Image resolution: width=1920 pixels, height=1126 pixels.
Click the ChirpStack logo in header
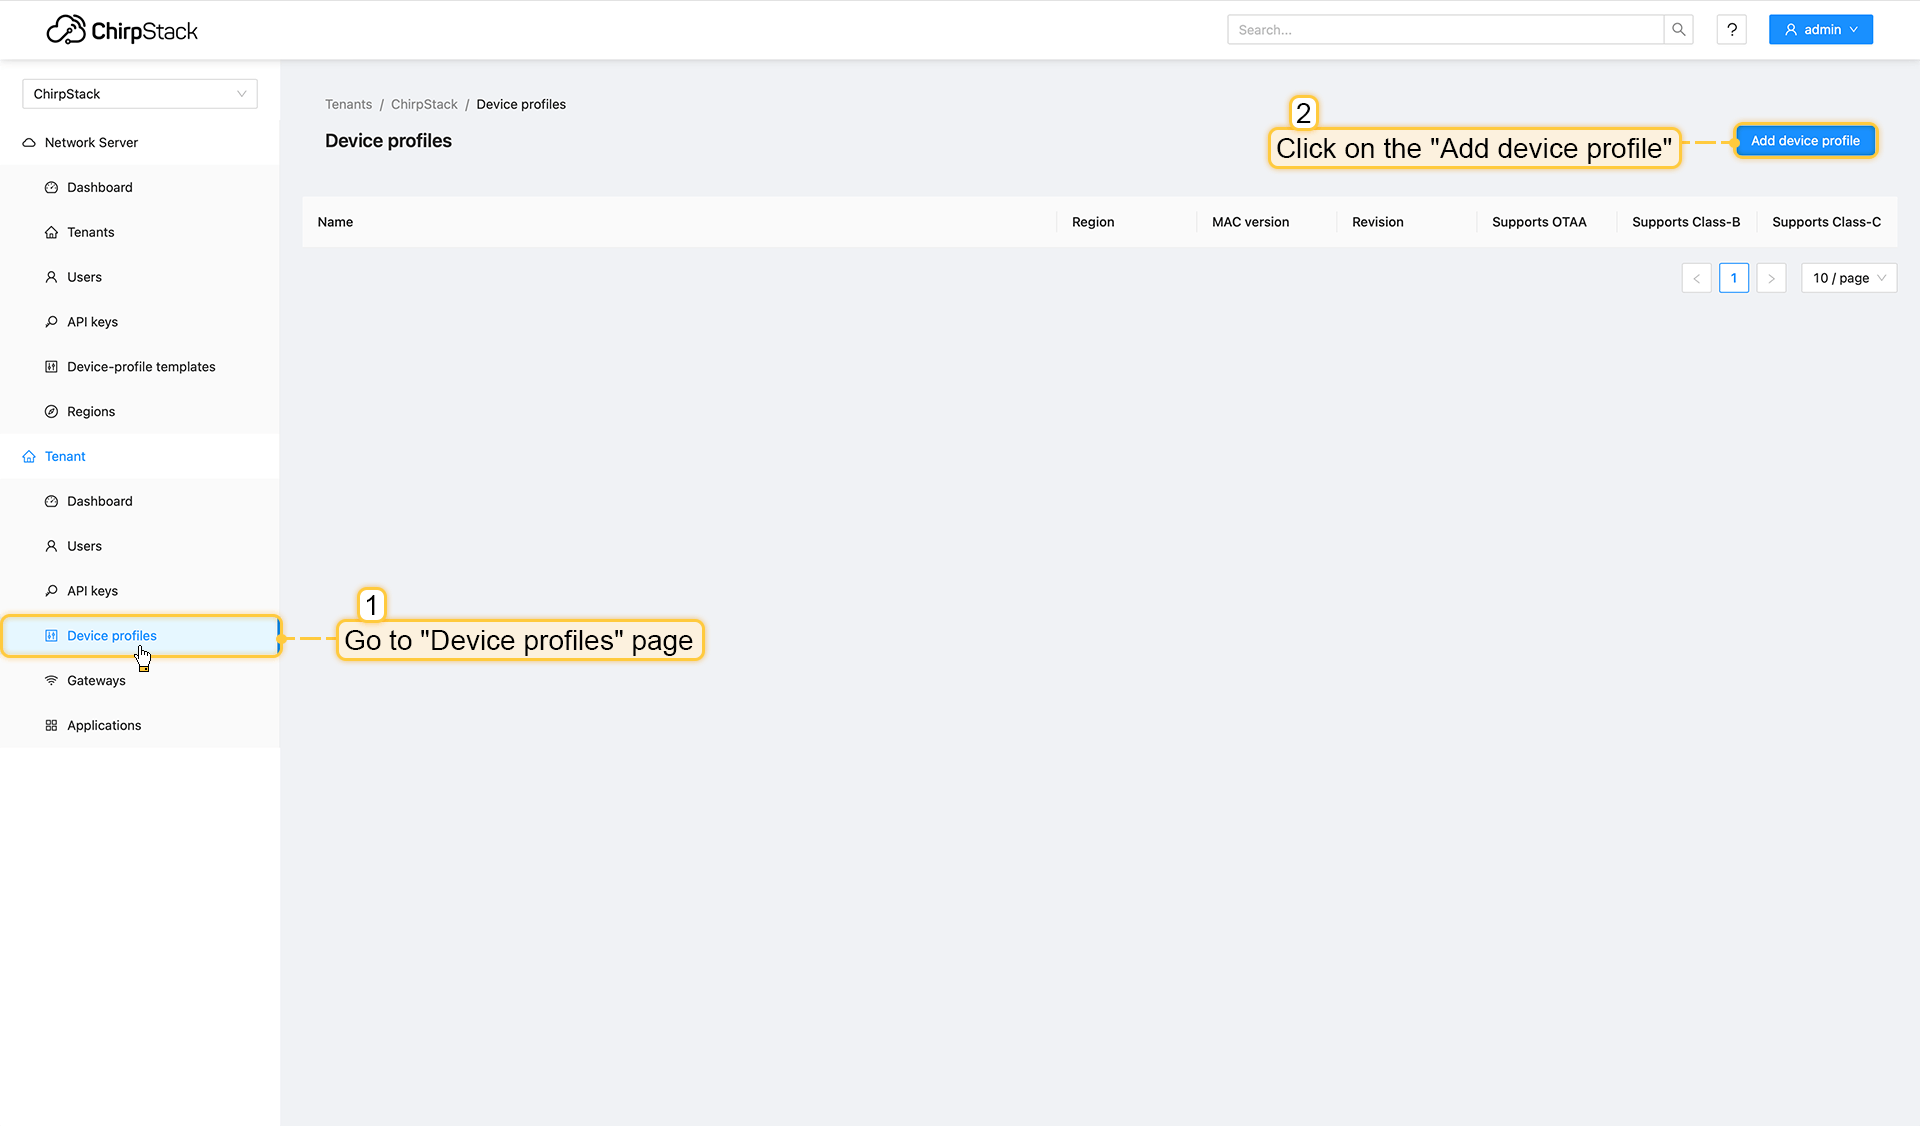(x=122, y=30)
